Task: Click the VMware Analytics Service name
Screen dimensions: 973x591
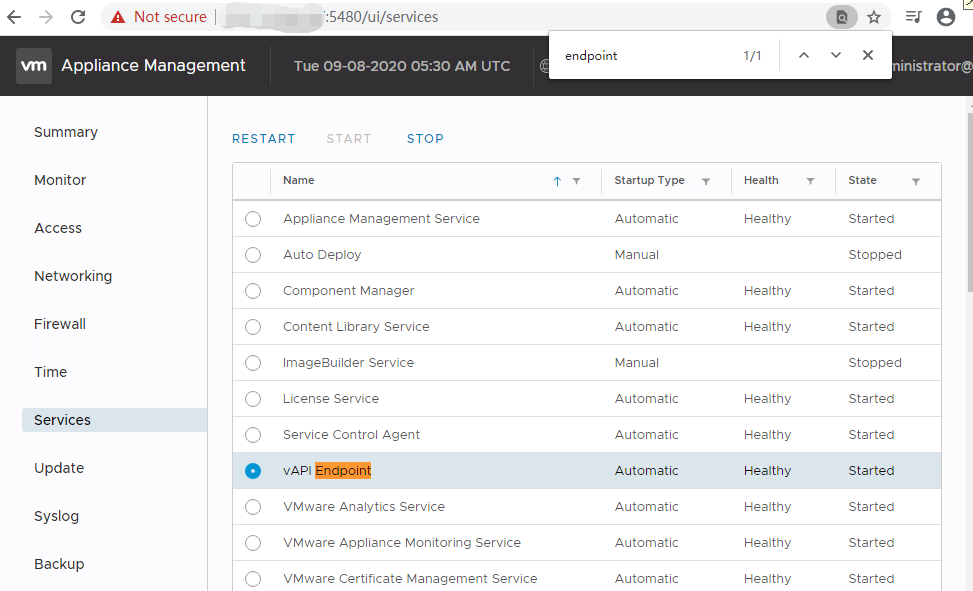Action: point(364,507)
